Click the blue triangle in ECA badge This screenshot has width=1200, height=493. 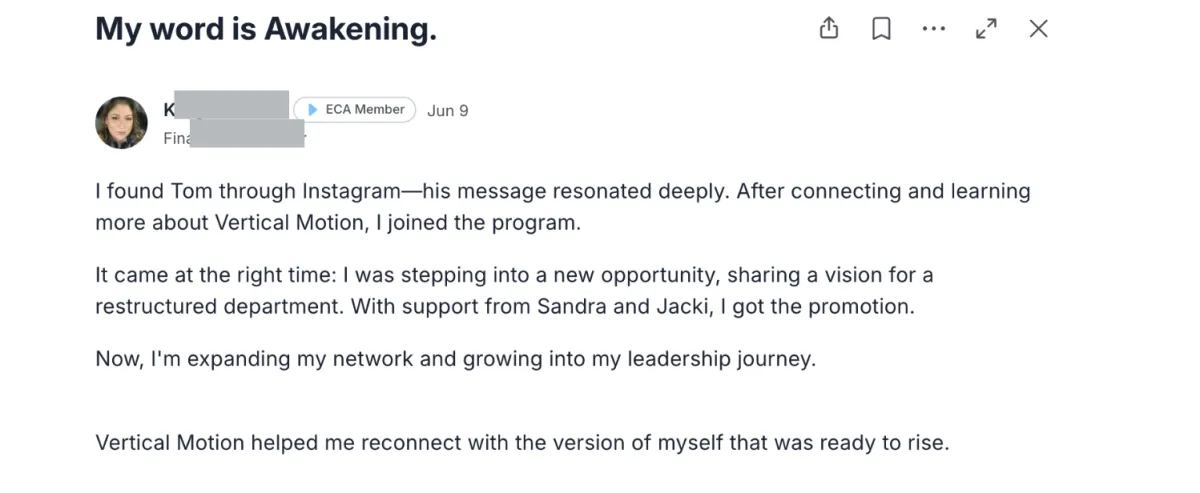(313, 110)
